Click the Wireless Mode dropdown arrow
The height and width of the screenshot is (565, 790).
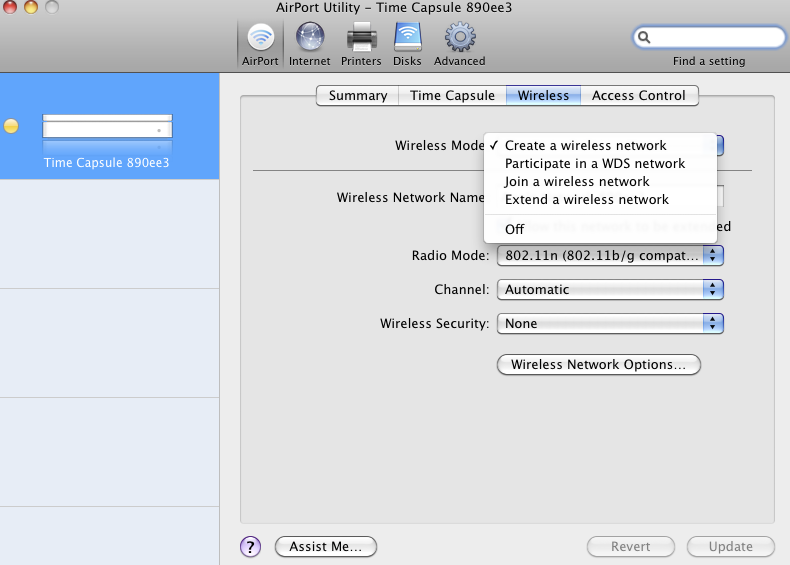pos(720,145)
